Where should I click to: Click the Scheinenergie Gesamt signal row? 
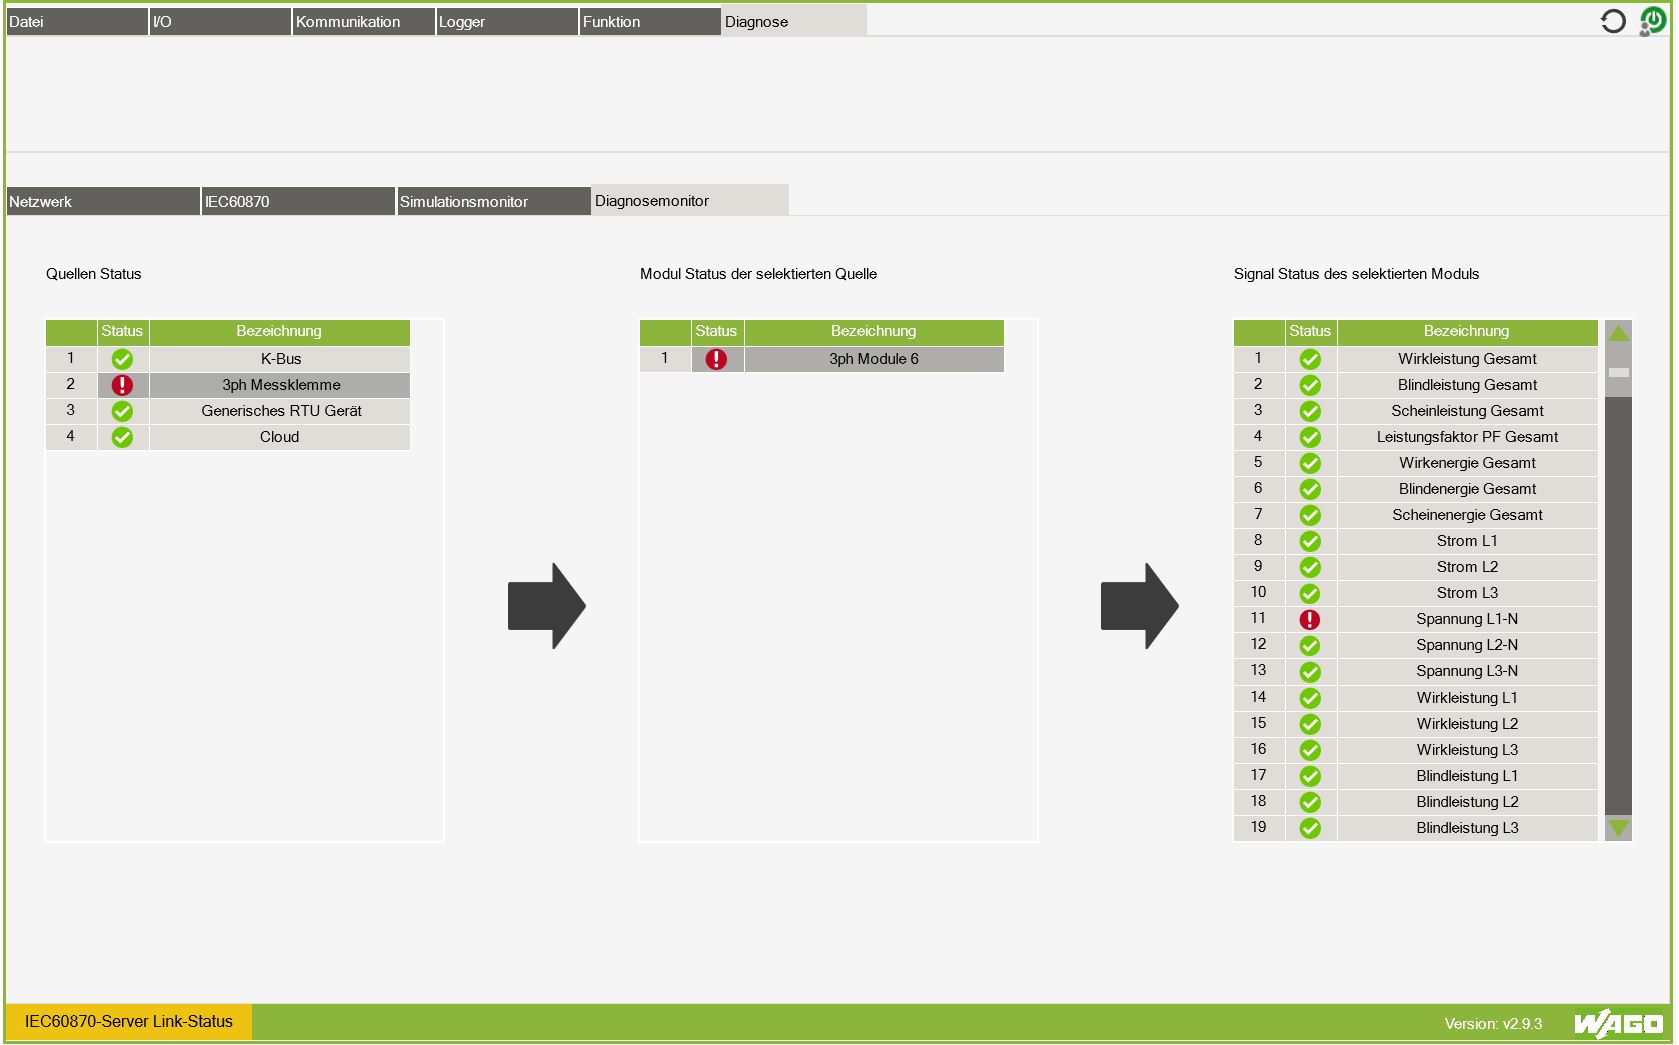[x=1416, y=515]
